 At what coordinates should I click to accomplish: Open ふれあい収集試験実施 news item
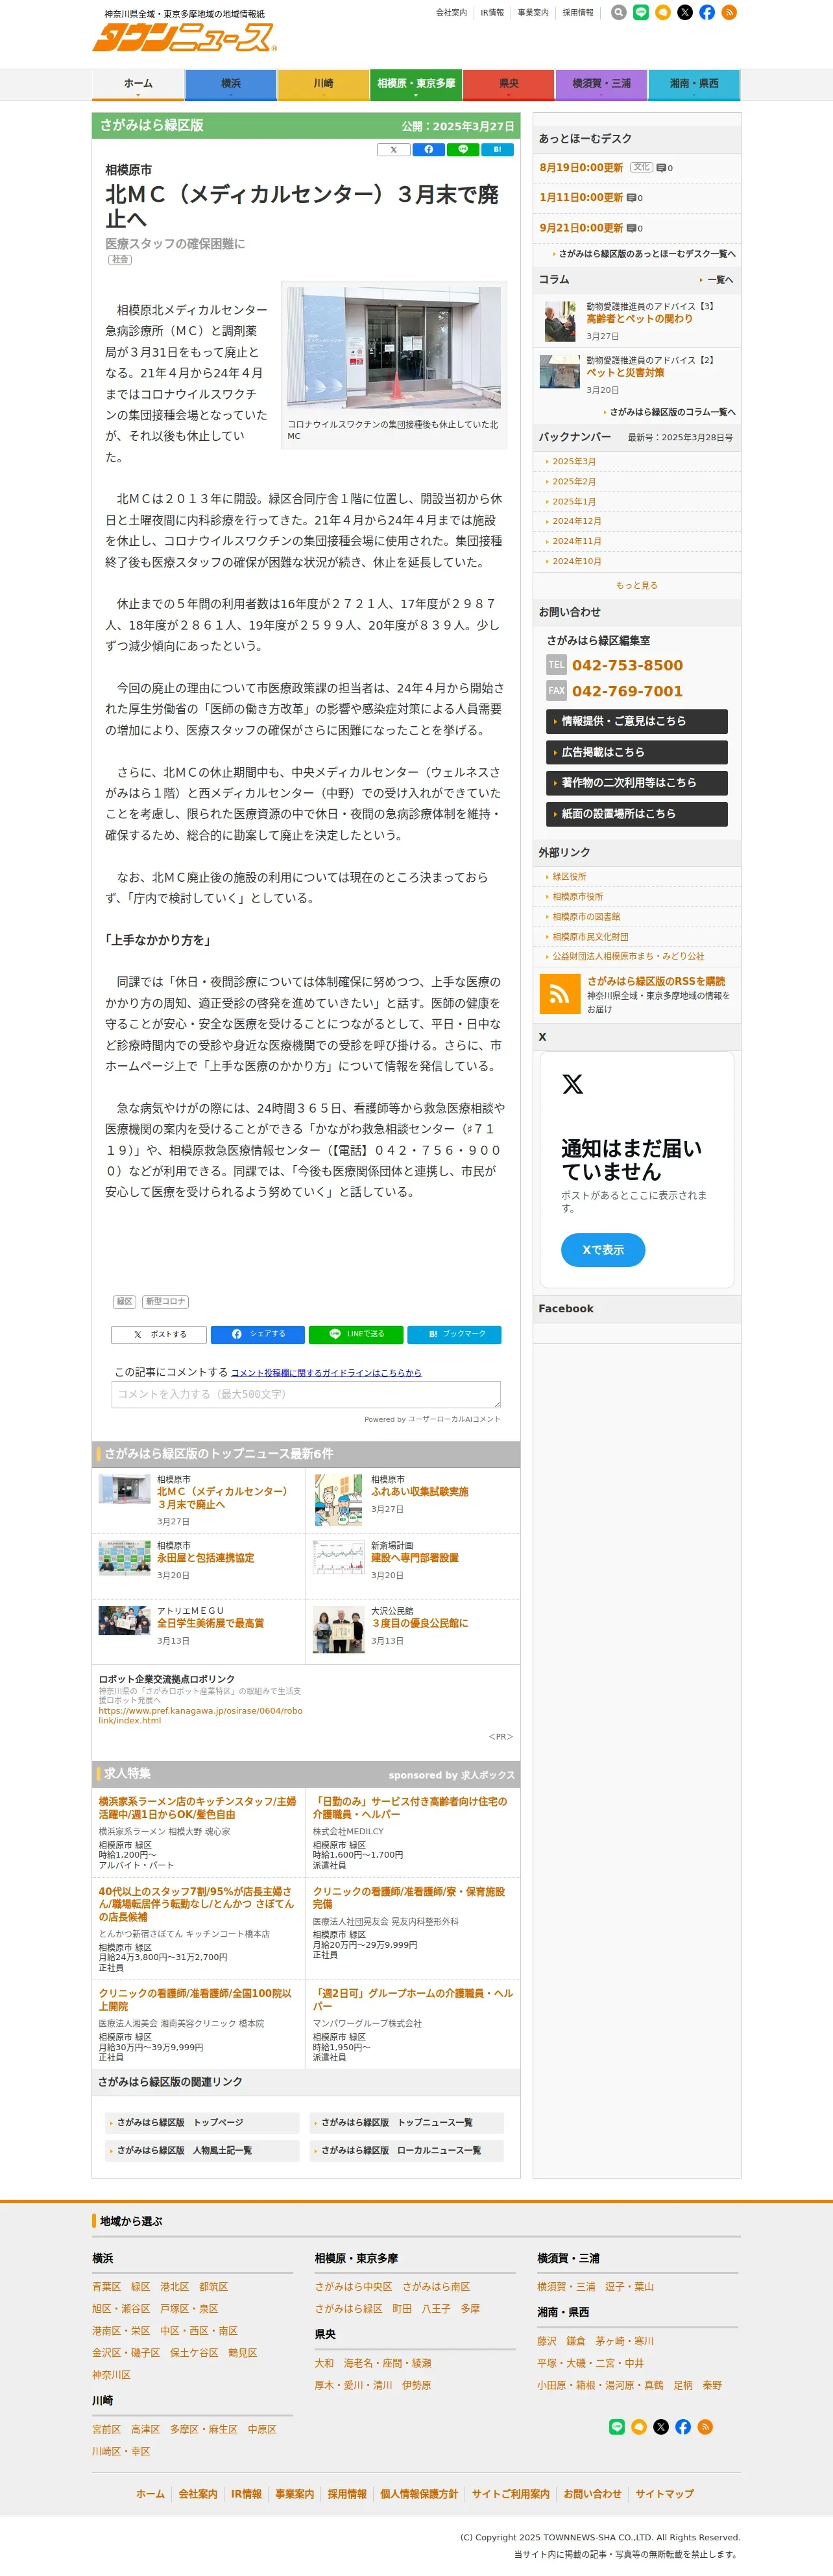(x=420, y=1492)
